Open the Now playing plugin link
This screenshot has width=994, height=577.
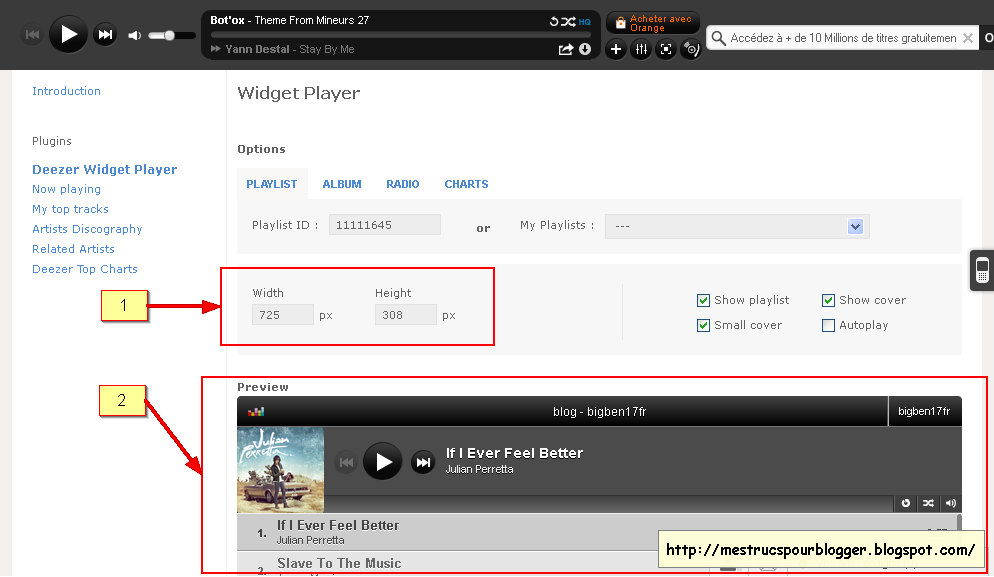point(66,189)
